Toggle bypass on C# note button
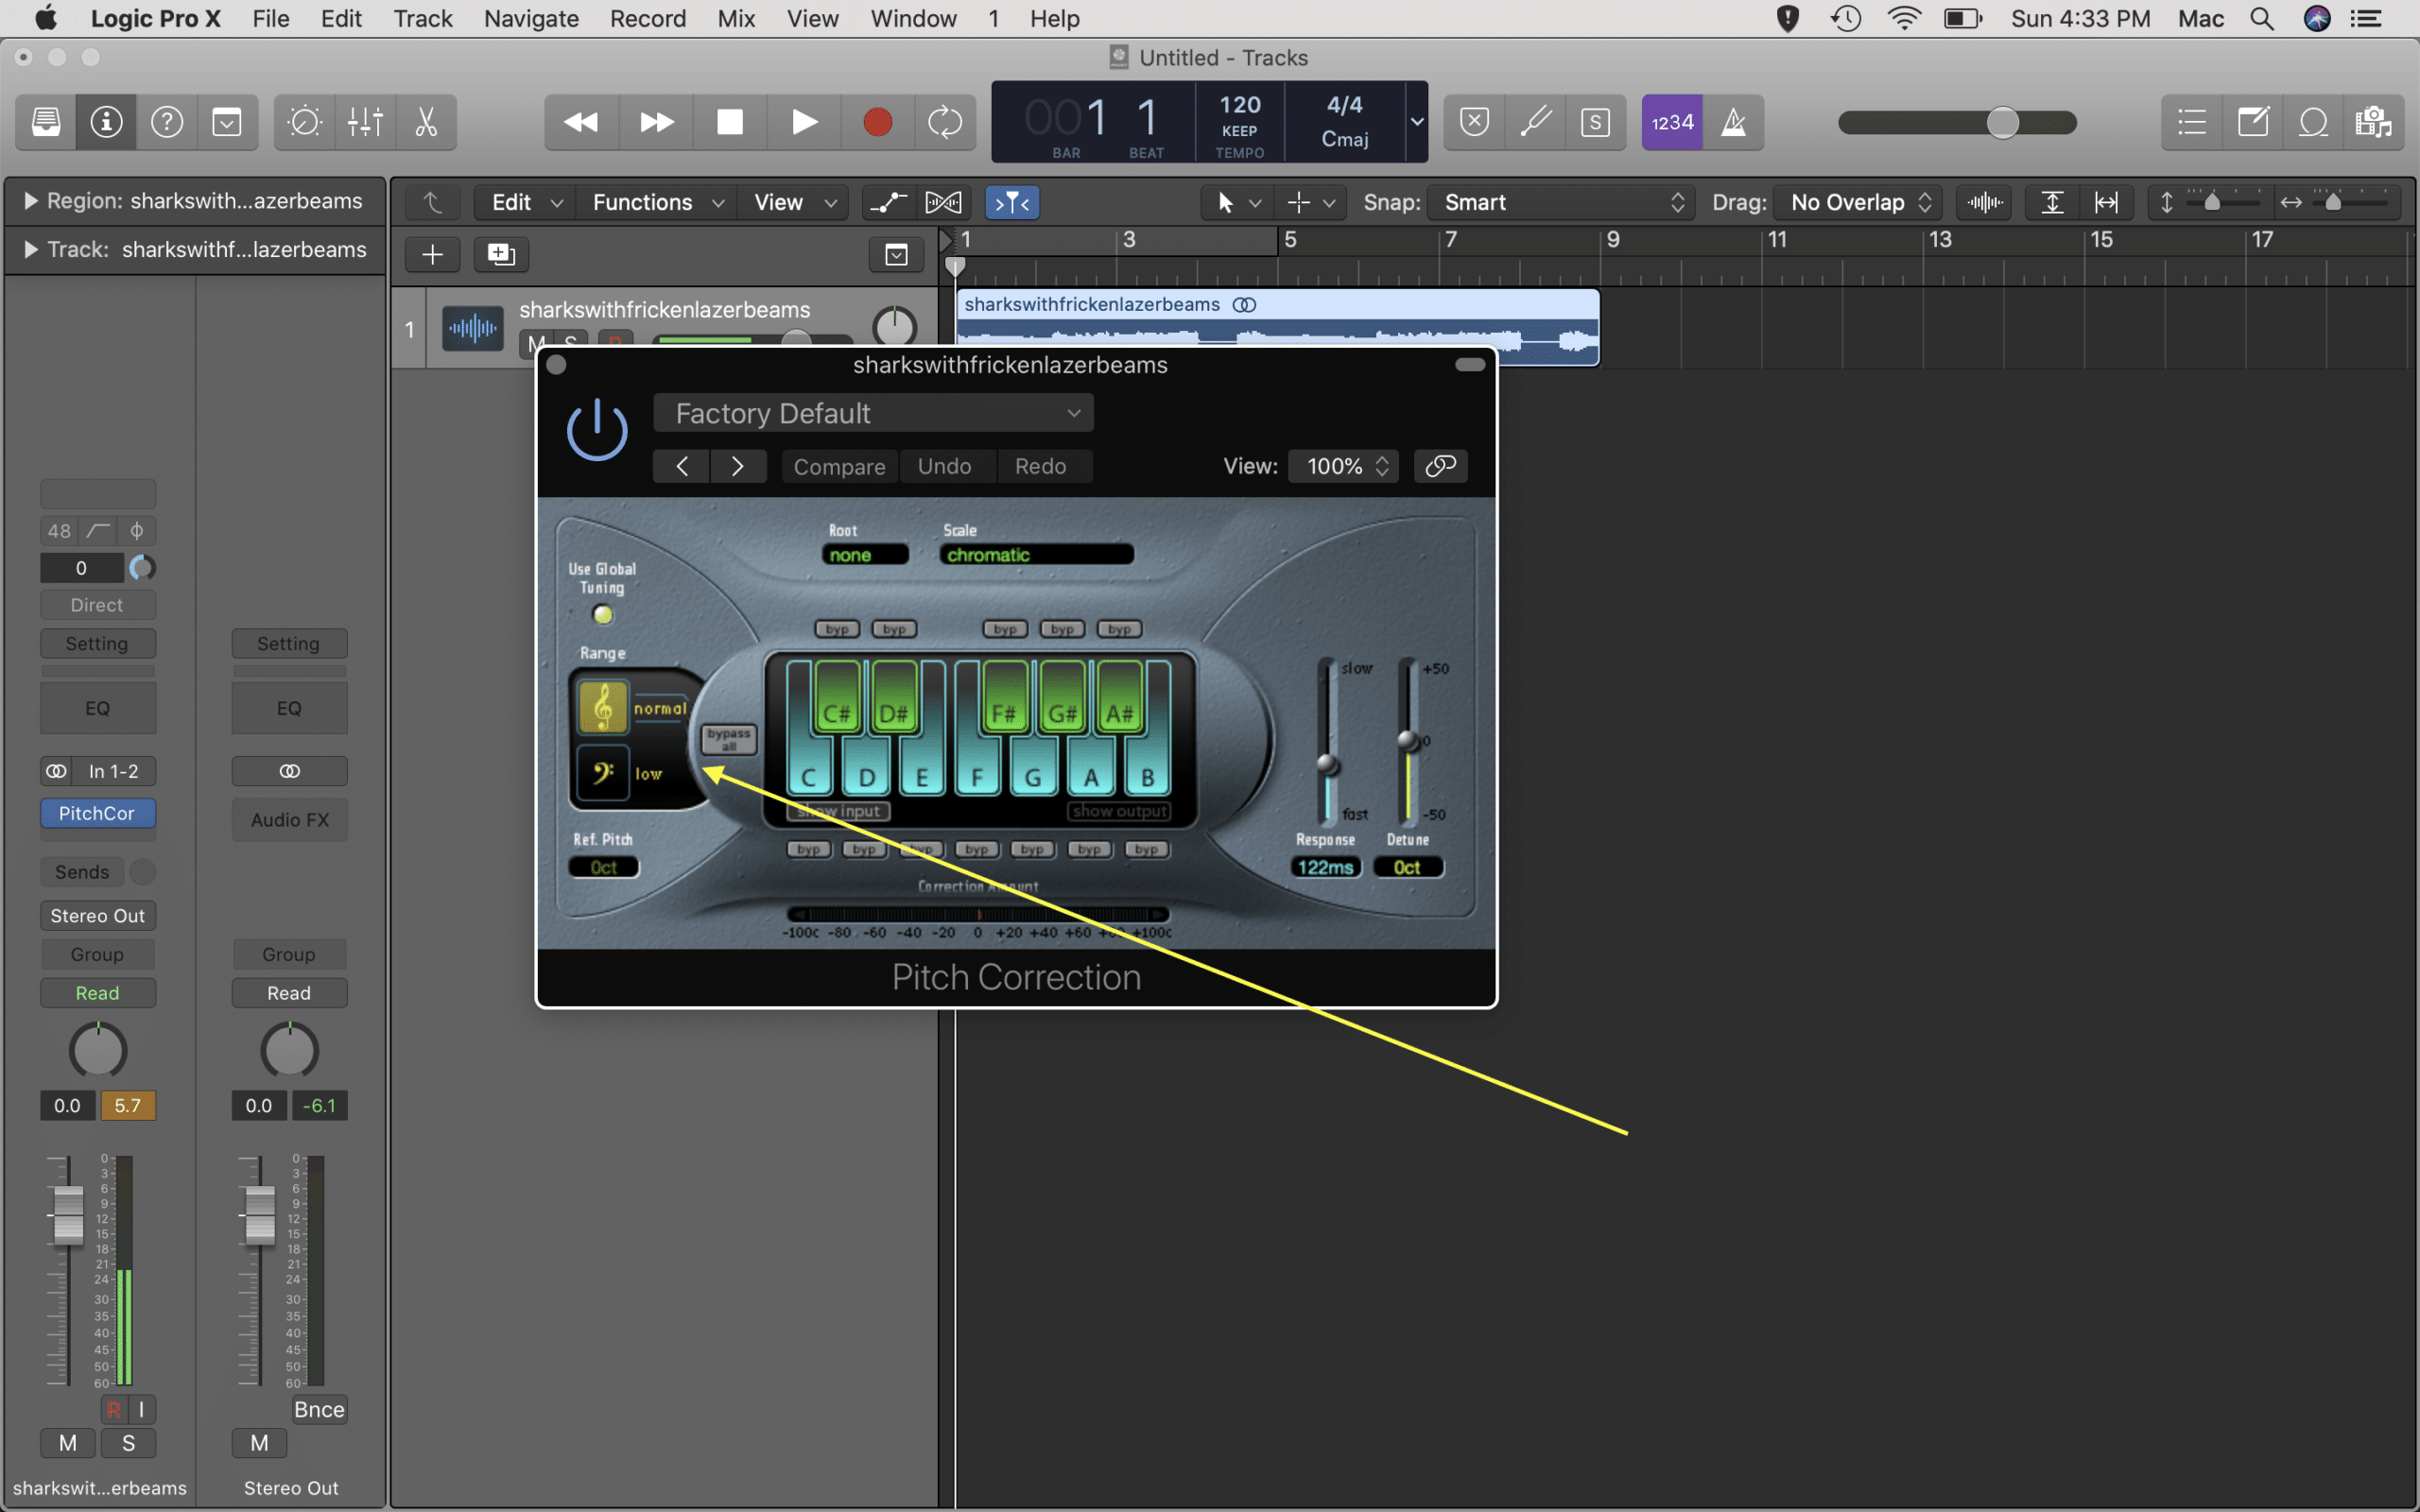Viewport: 2420px width, 1512px height. (x=831, y=627)
